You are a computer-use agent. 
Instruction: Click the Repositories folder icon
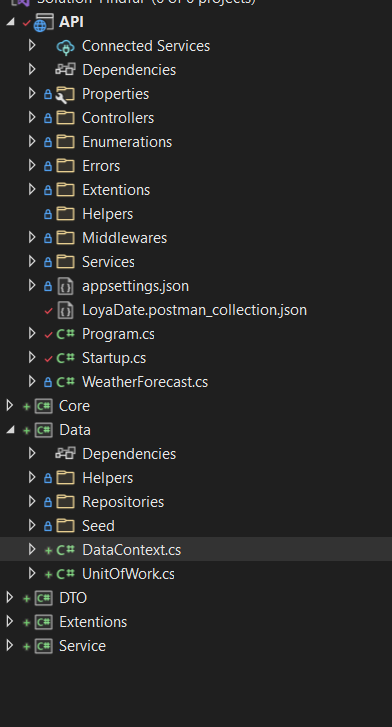point(65,502)
